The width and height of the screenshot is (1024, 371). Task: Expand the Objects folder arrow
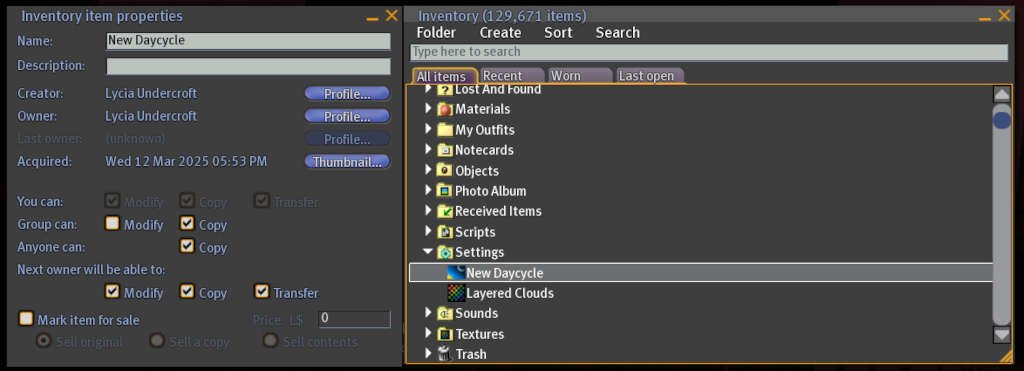pos(428,170)
